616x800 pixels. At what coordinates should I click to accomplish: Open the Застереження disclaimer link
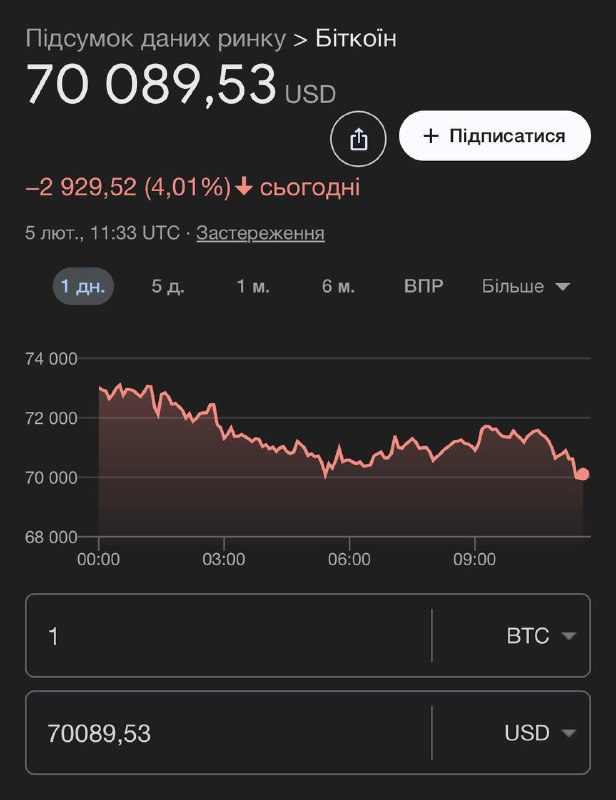click(x=260, y=233)
